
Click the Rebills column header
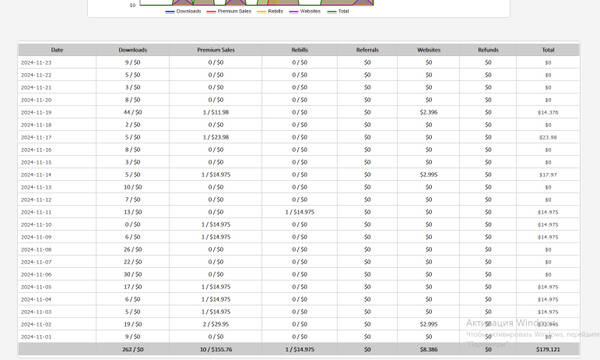[x=300, y=50]
